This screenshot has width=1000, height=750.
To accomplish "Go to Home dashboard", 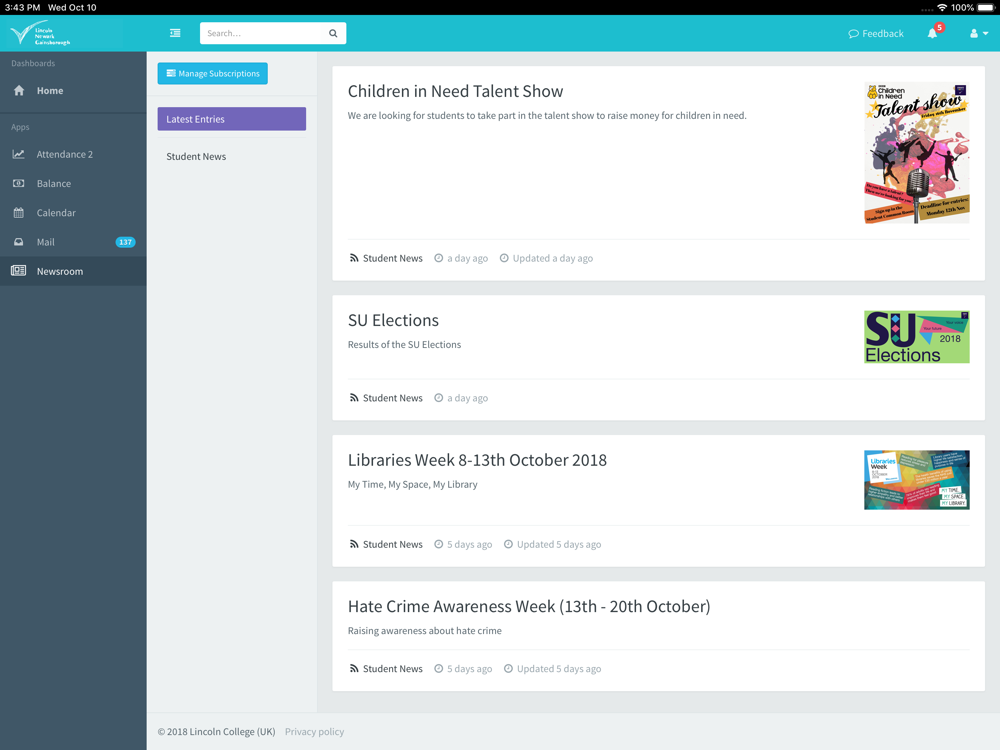I will pos(73,91).
